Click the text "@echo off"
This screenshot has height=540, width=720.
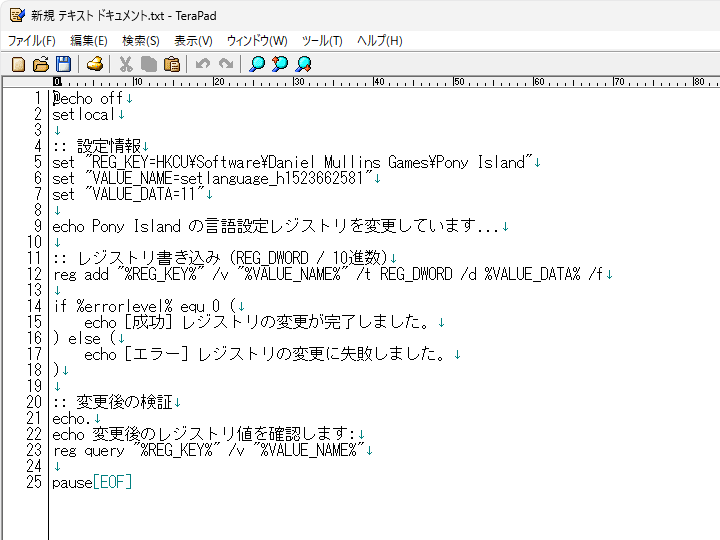pos(87,99)
